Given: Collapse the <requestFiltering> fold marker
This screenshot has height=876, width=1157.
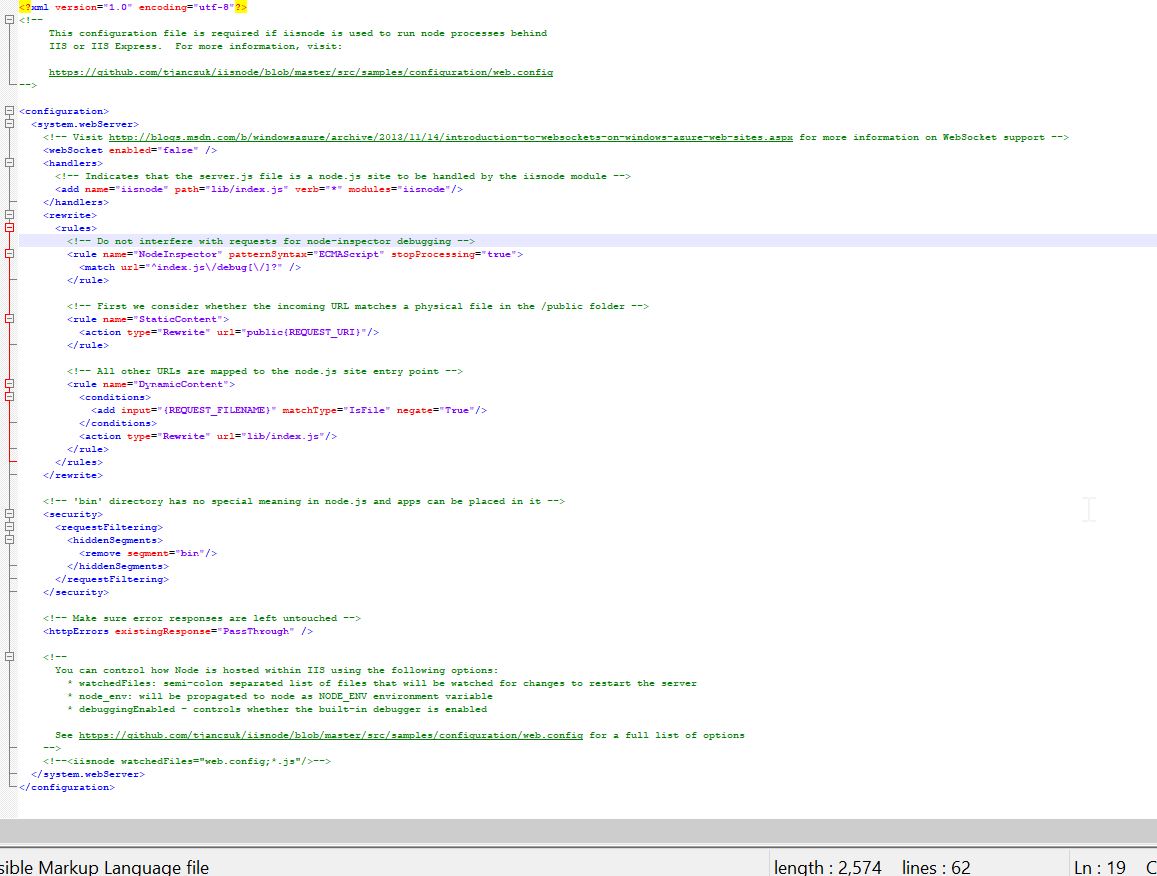Looking at the screenshot, I should pos(10,527).
